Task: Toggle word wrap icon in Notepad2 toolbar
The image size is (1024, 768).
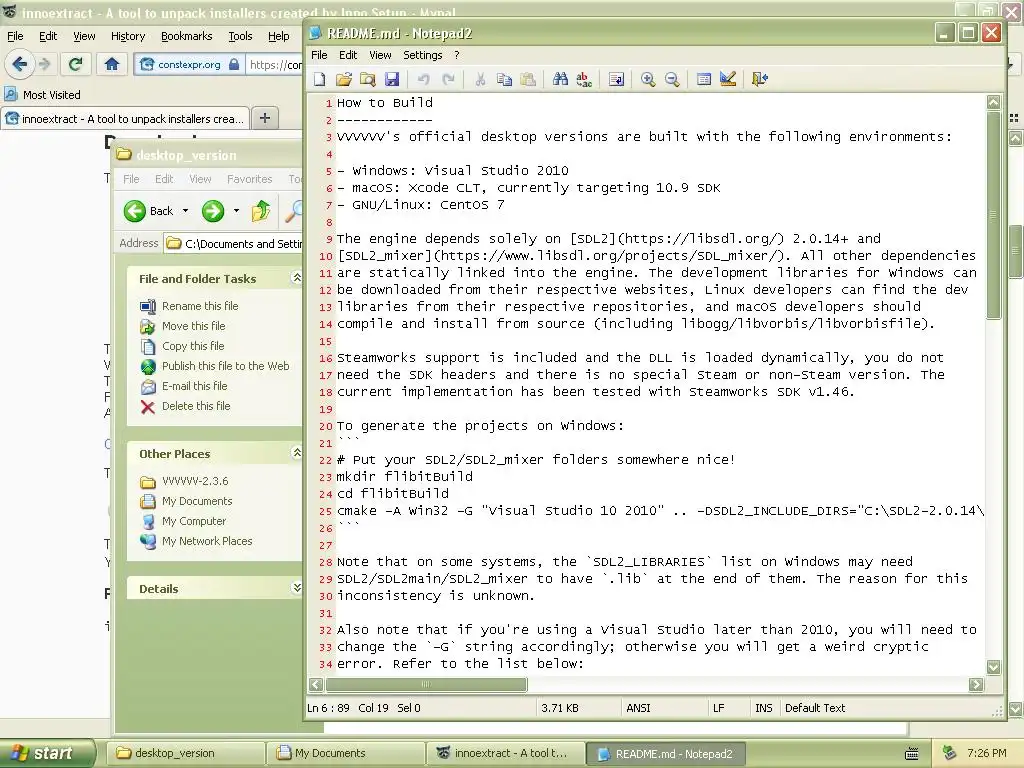Action: click(x=616, y=80)
